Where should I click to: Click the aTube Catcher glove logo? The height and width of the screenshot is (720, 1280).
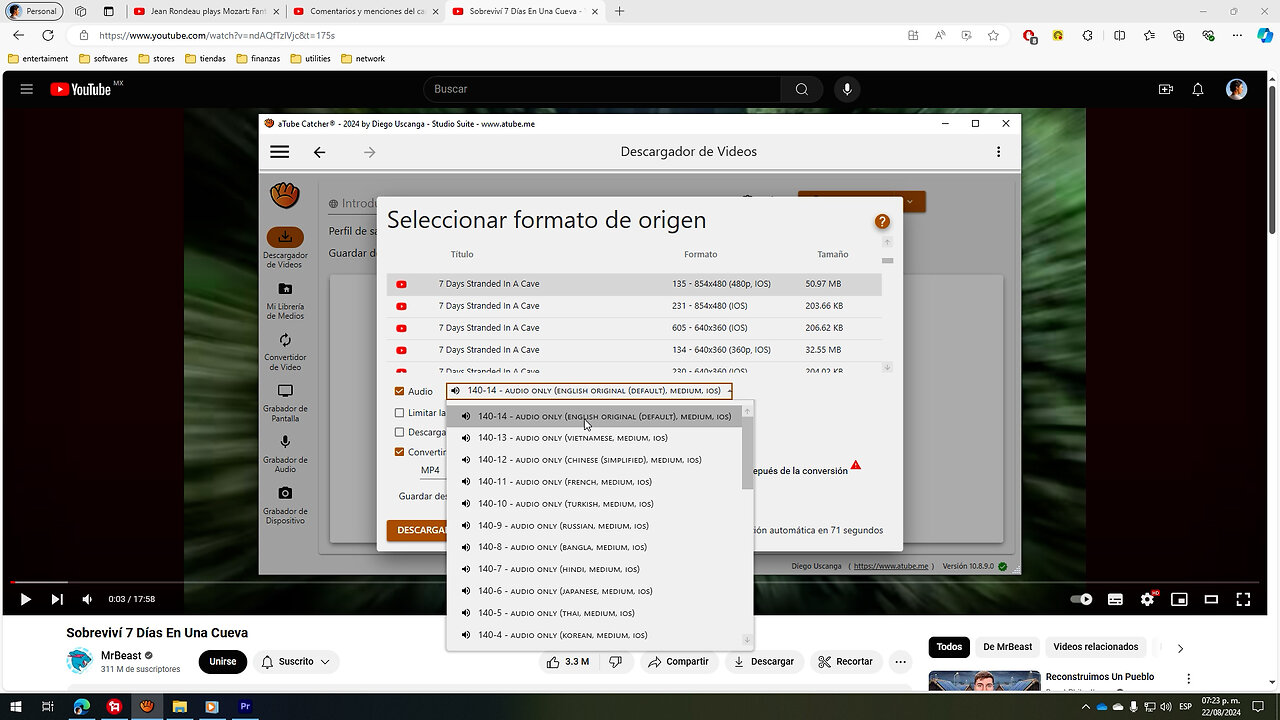tap(285, 194)
